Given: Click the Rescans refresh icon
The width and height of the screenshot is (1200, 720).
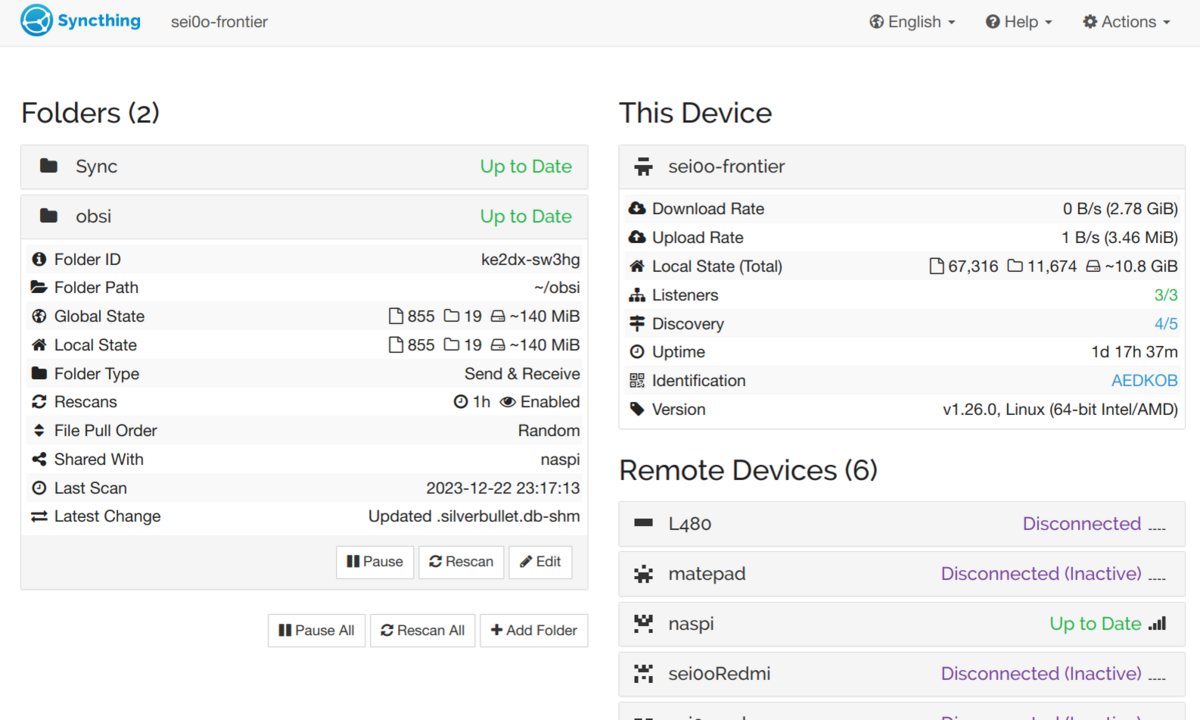Looking at the screenshot, I should (39, 402).
